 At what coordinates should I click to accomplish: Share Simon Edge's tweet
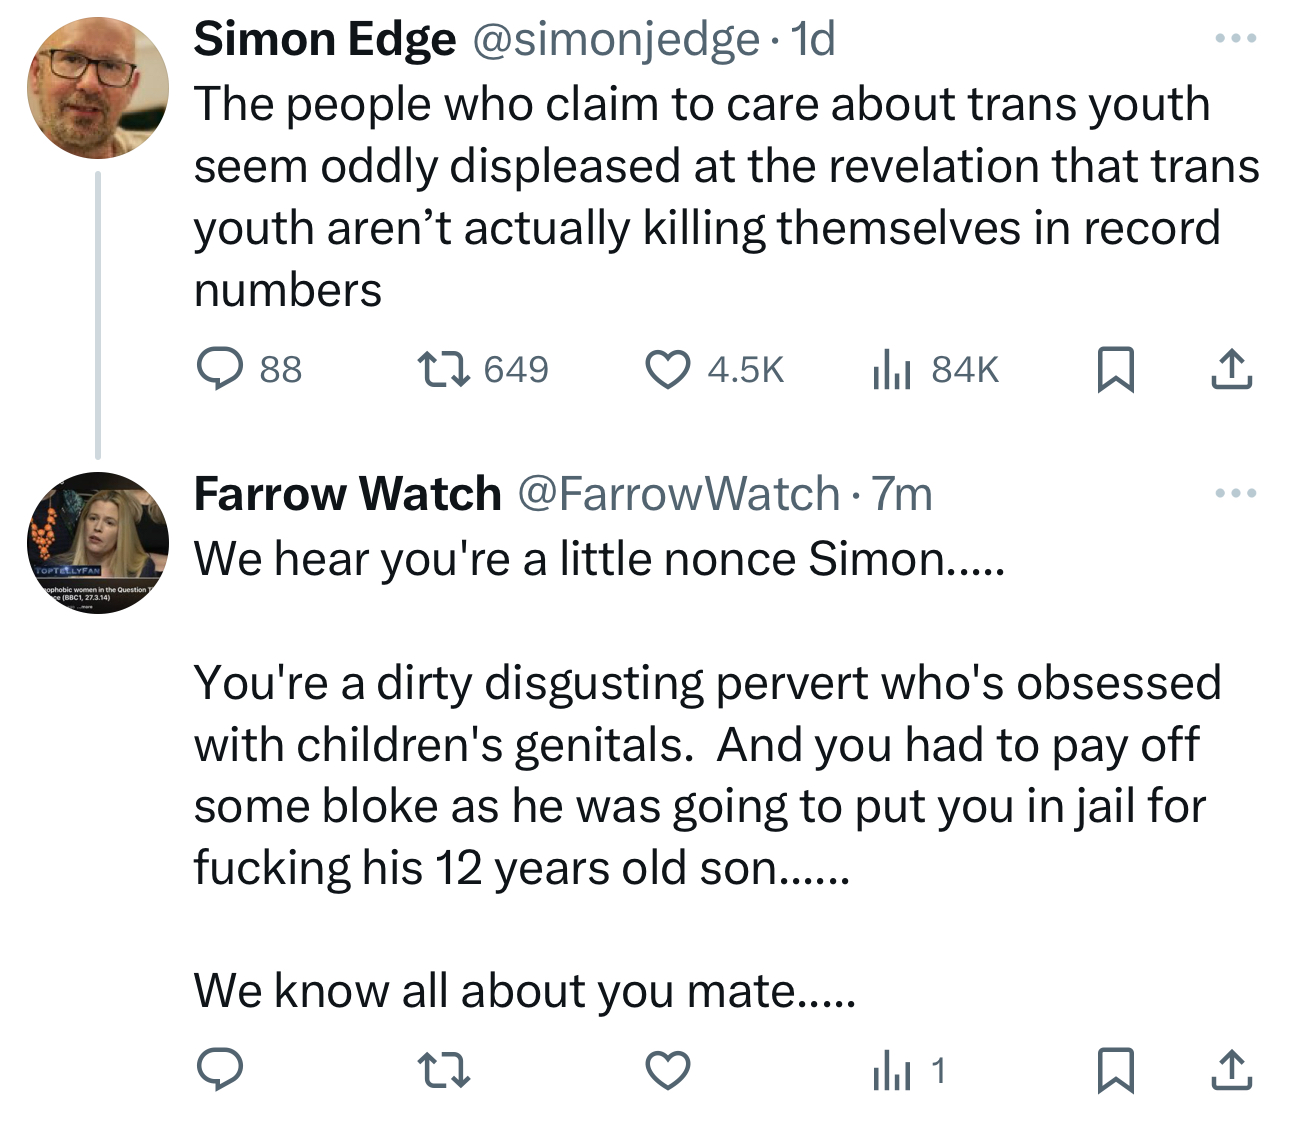pyautogui.click(x=1231, y=369)
